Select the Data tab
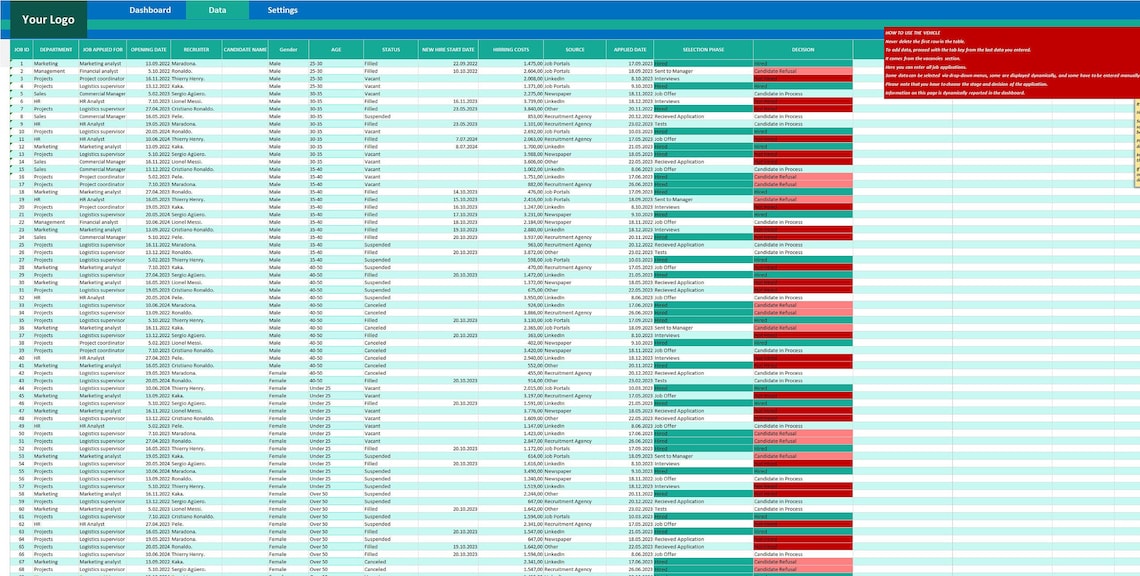This screenshot has height=576, width=1140. [x=216, y=9]
